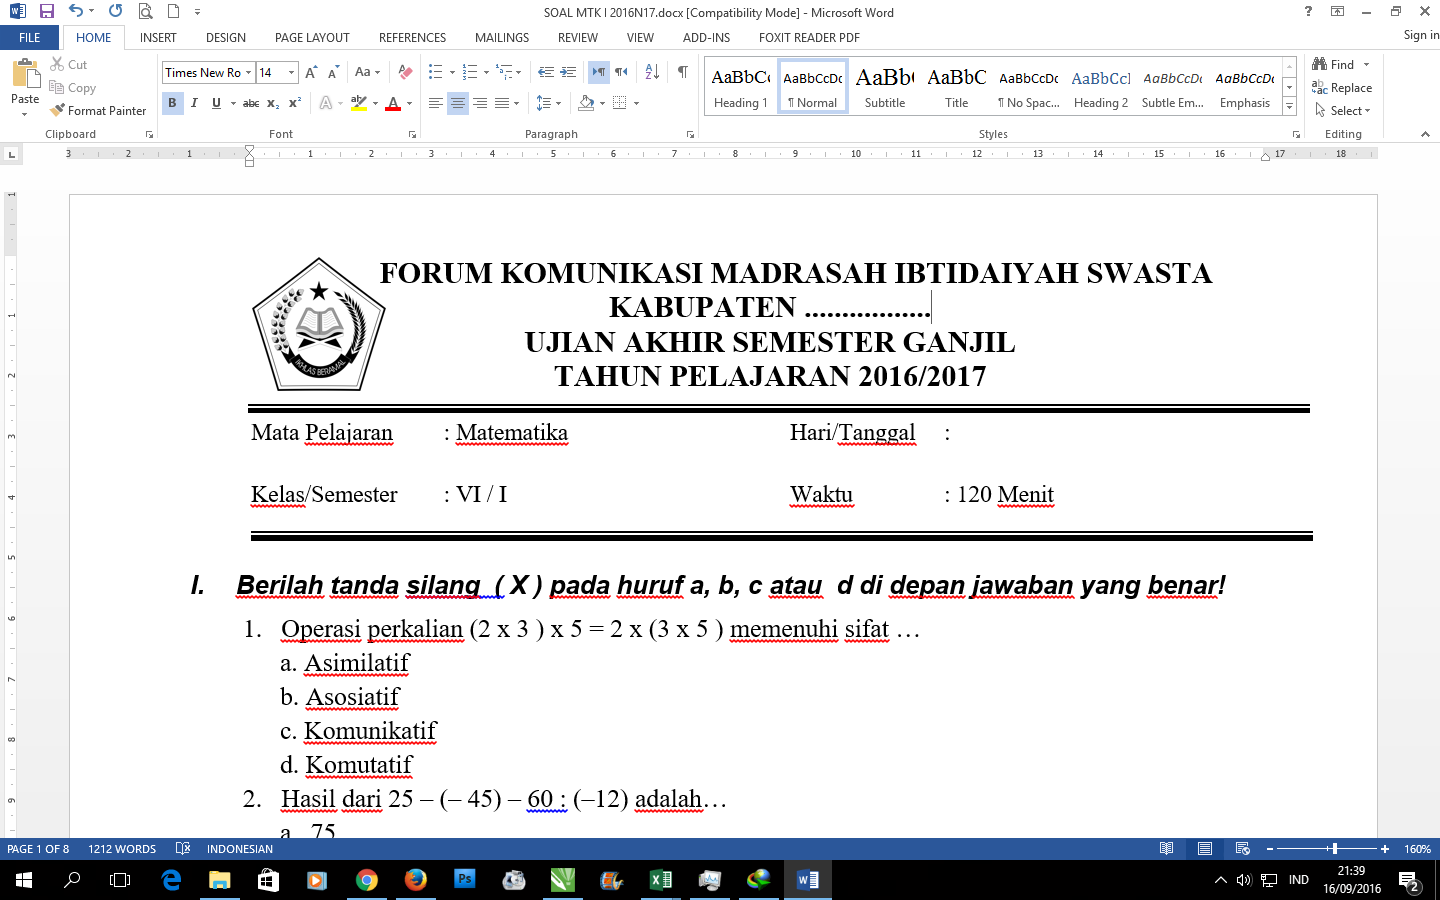Apply the Heading 1 style
The width and height of the screenshot is (1440, 900).
tap(739, 85)
